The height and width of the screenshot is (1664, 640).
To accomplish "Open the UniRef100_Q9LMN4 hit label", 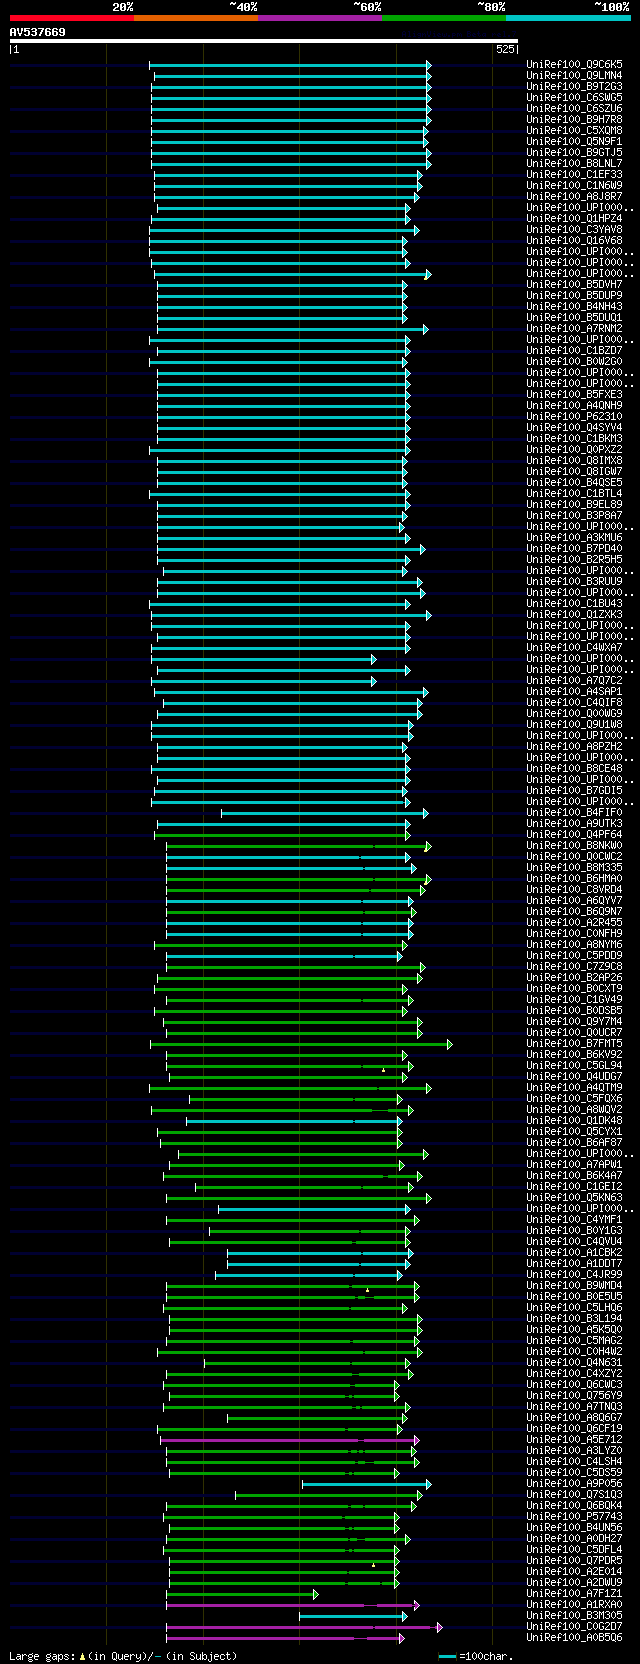I will [574, 76].
